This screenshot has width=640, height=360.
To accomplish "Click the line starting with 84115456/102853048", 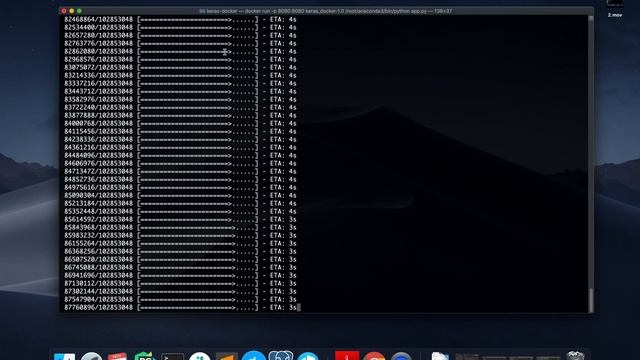I will (x=180, y=131).
